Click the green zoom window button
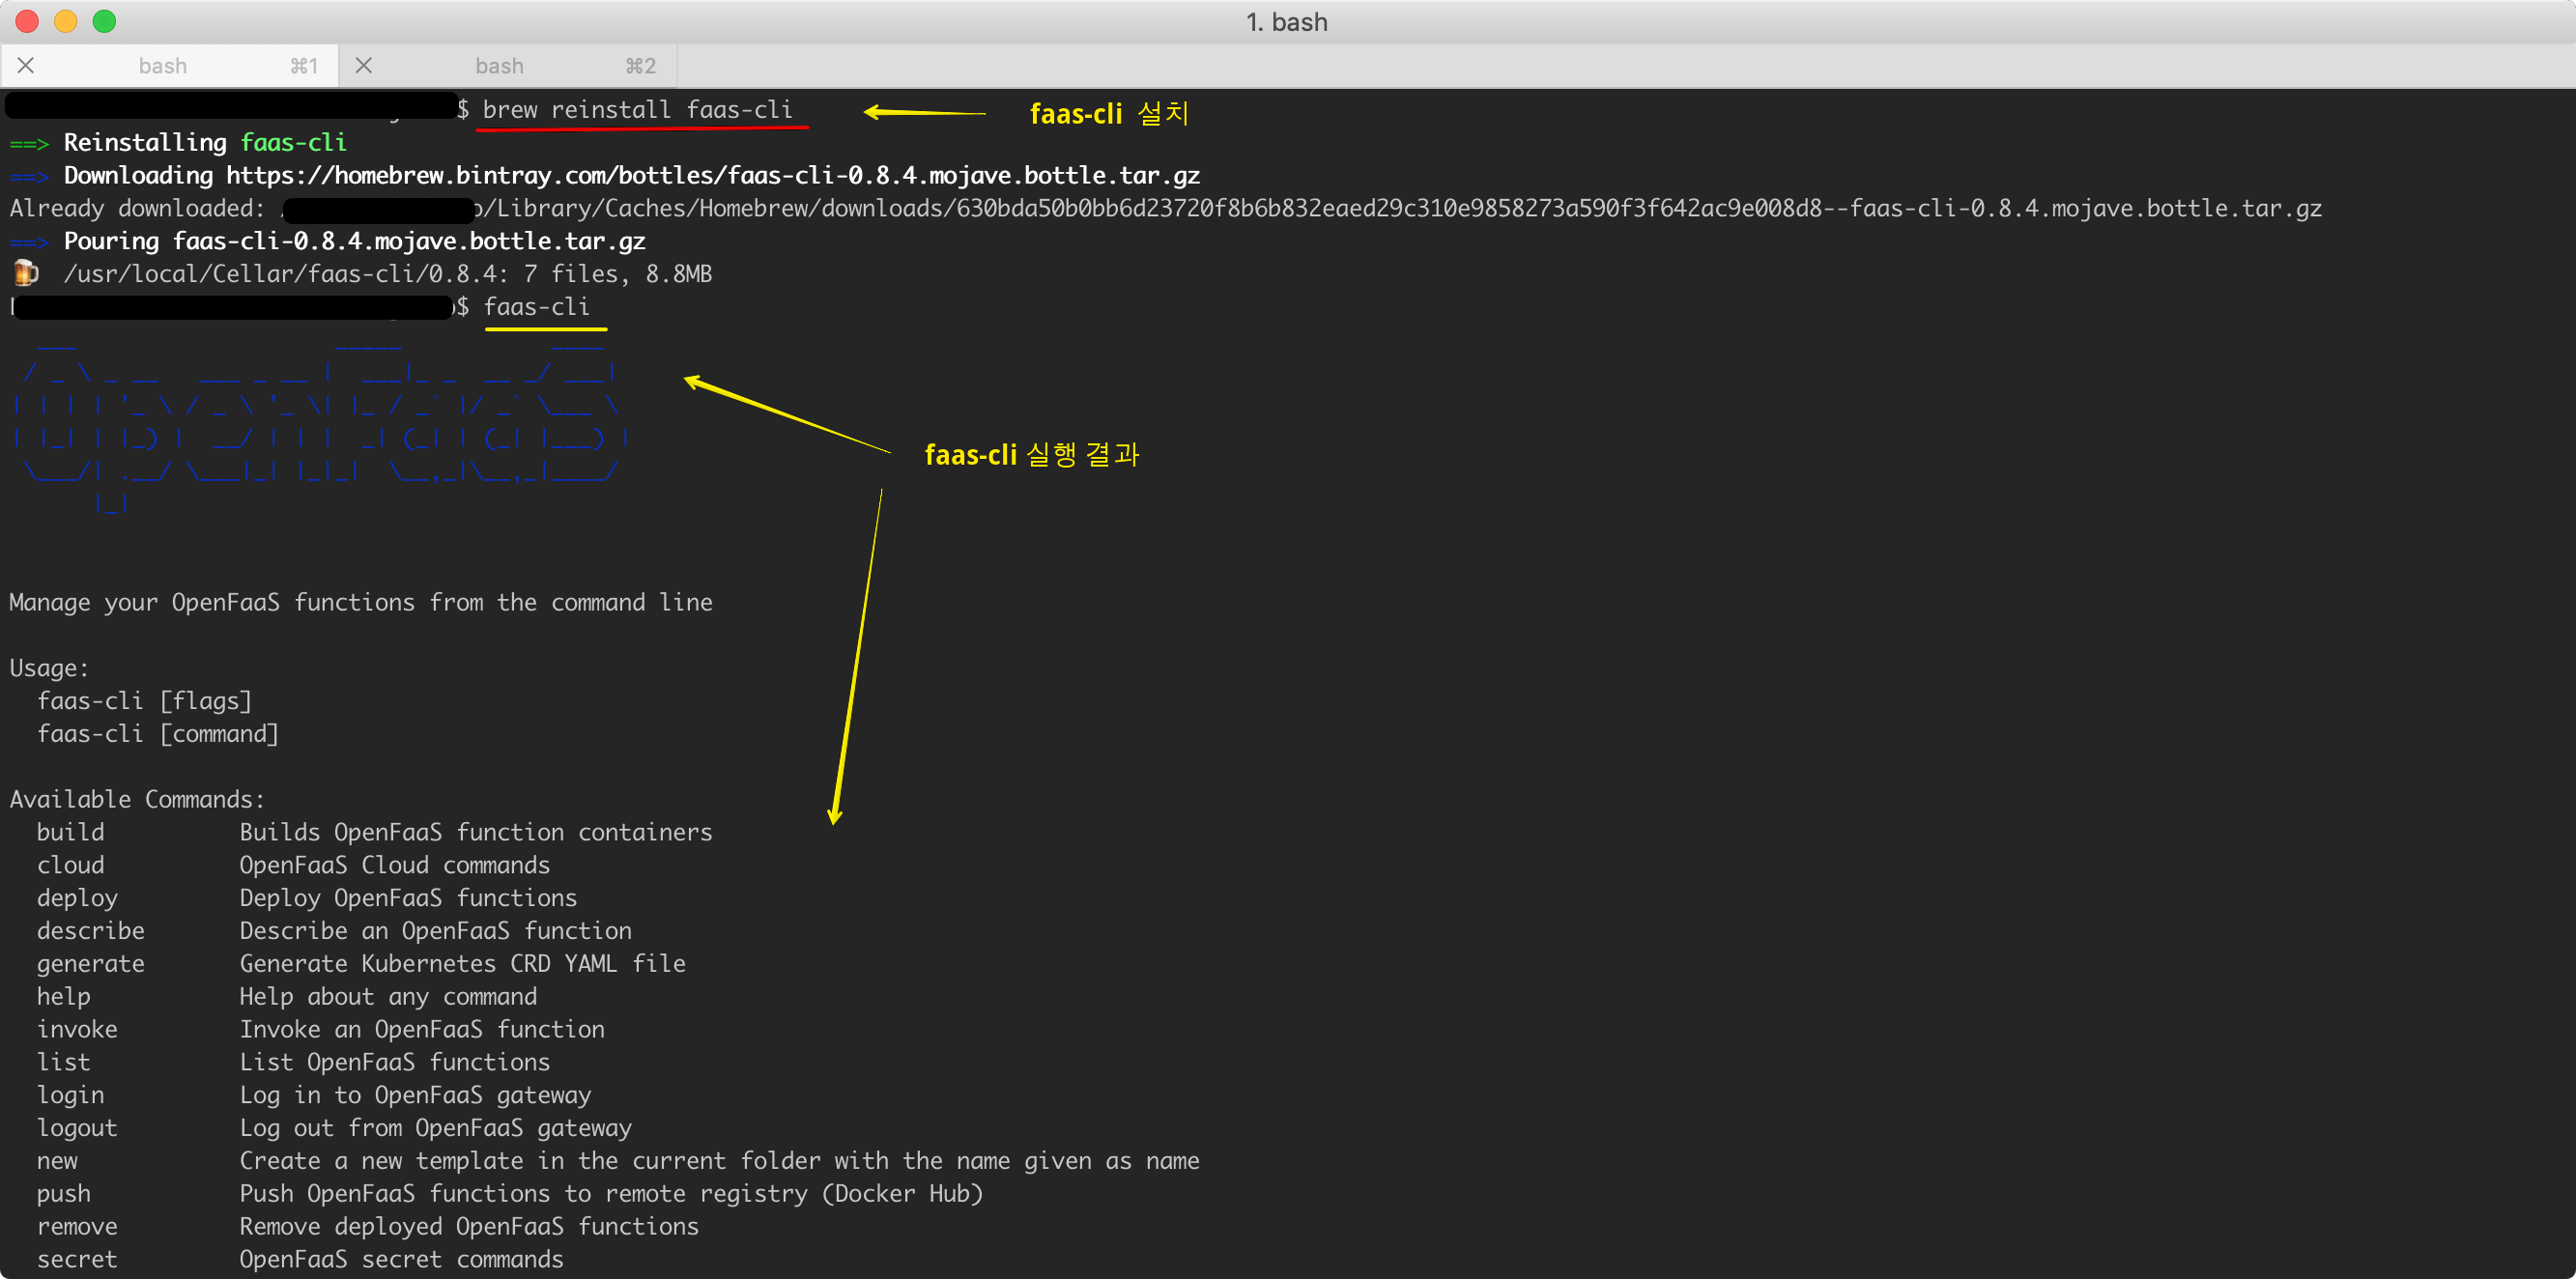This screenshot has width=2576, height=1279. coord(104,21)
